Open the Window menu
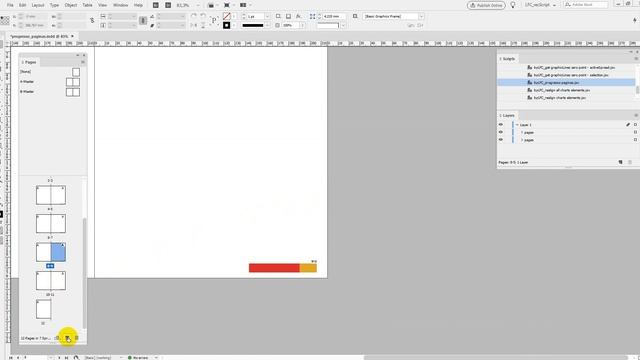640x360 pixels. tap(120, 5)
